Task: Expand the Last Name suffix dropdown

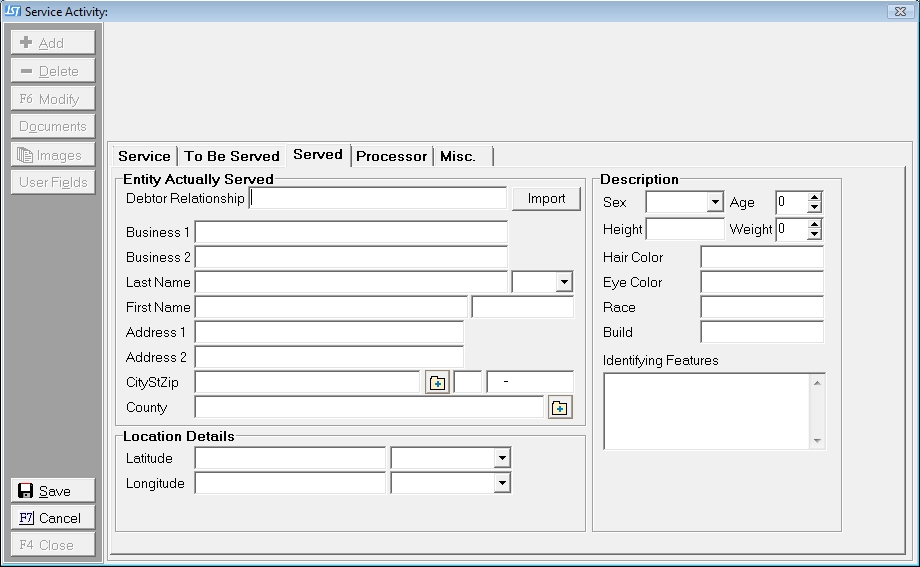Action: (x=564, y=283)
